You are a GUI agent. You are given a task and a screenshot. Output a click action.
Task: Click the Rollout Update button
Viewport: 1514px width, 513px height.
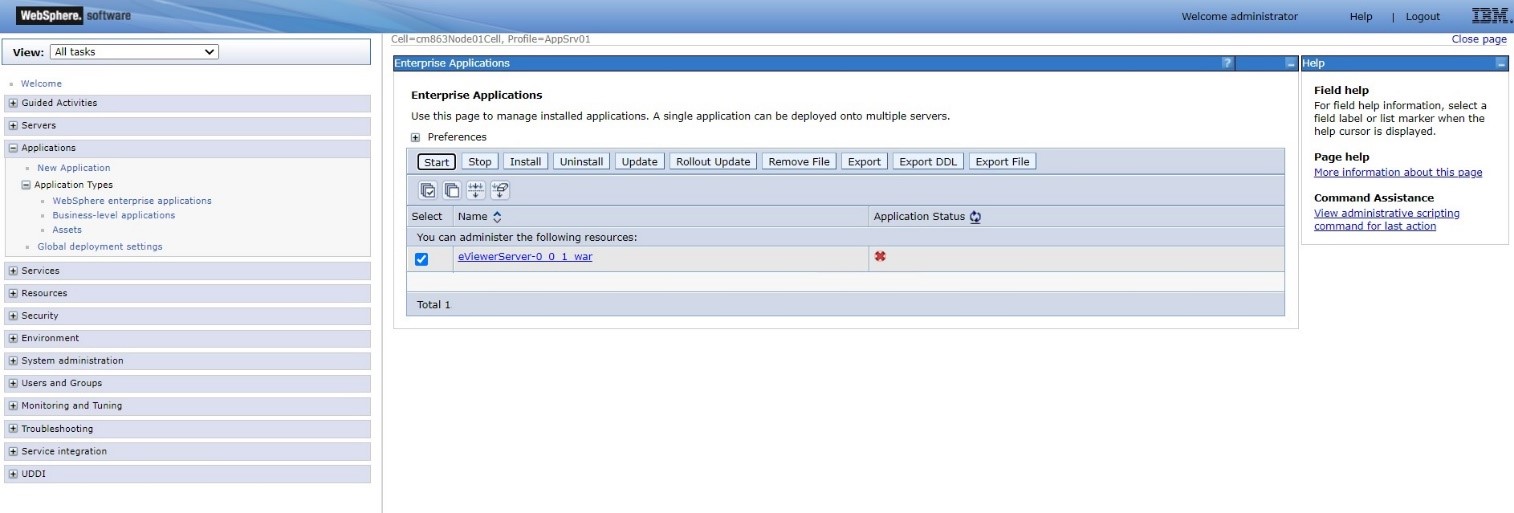713,162
